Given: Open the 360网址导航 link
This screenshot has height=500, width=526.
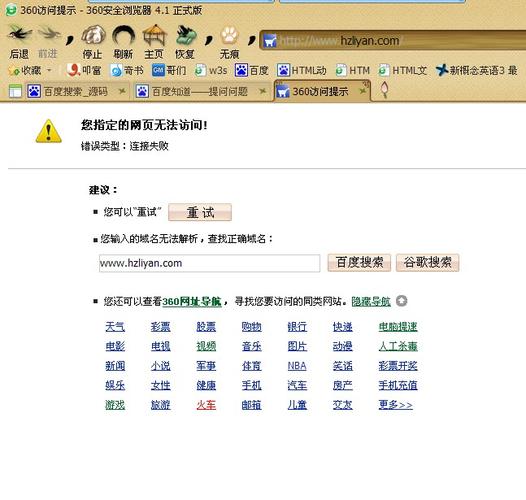Looking at the screenshot, I should (192, 301).
